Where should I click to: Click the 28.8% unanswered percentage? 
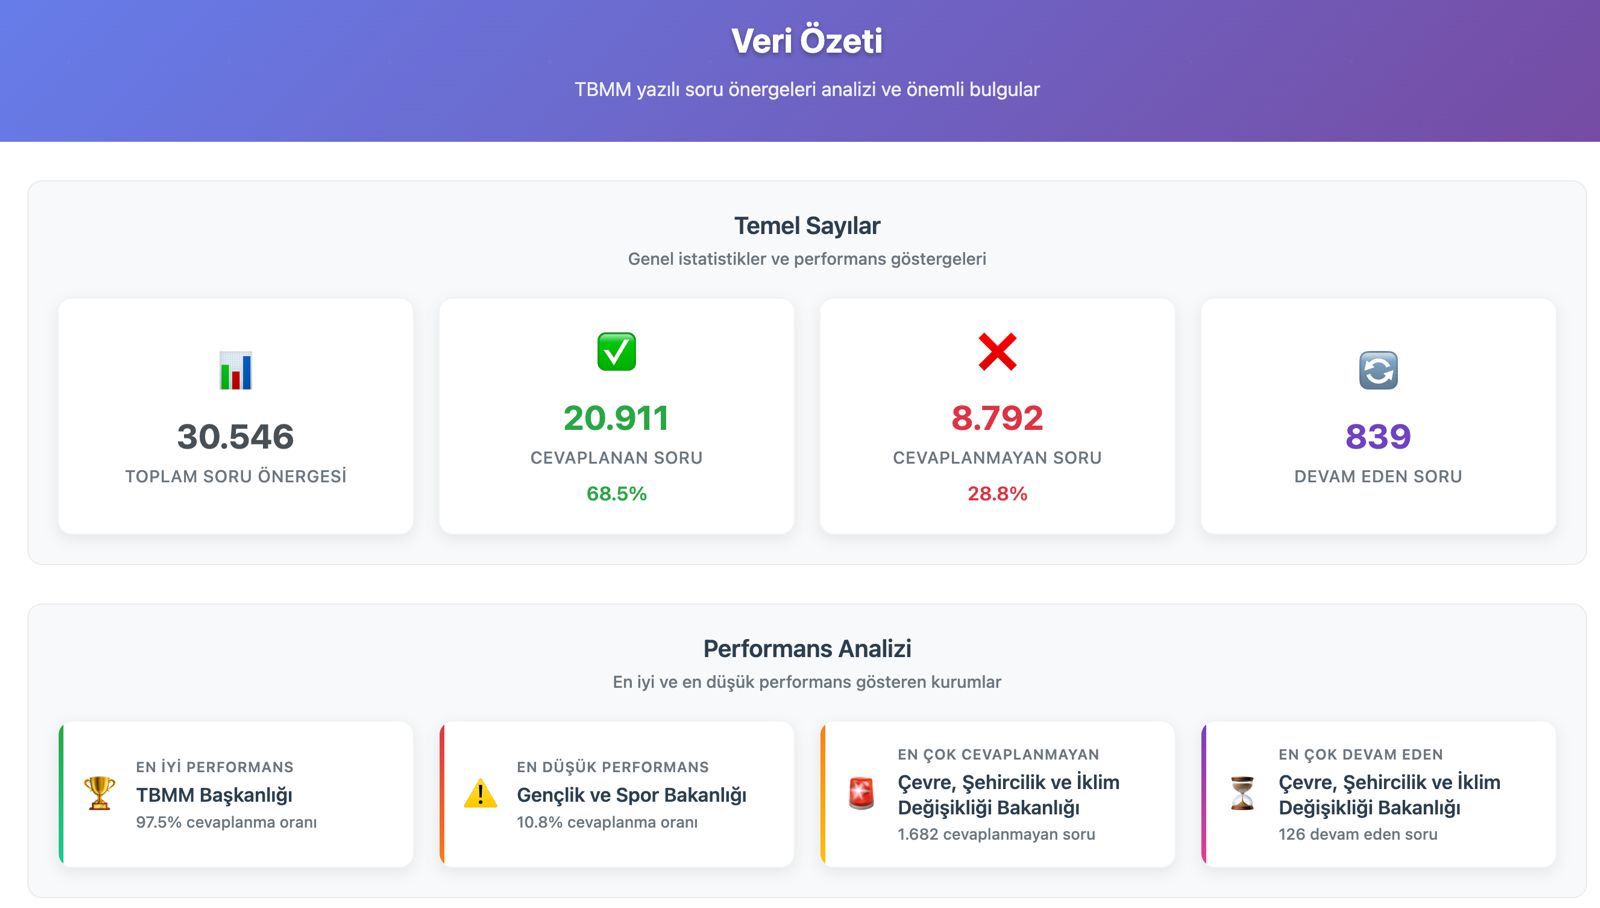pyautogui.click(x=997, y=494)
